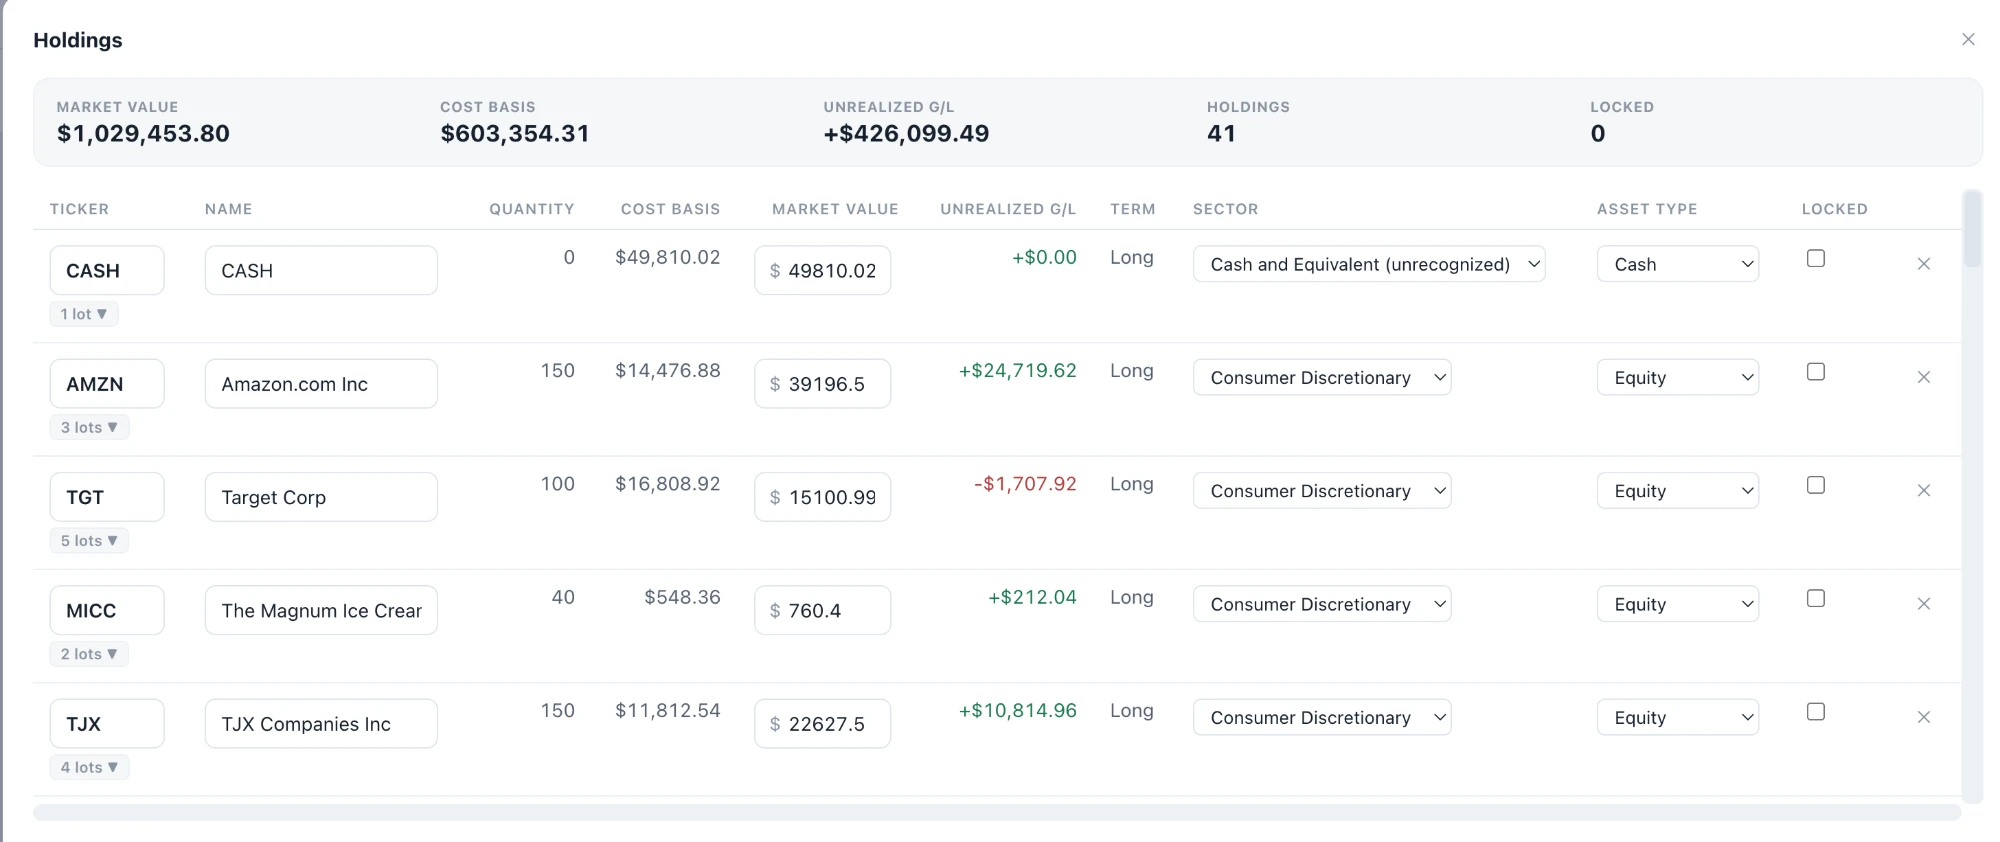Open the CASH asset type dropdown
The image size is (2000, 842).
[x=1678, y=264]
